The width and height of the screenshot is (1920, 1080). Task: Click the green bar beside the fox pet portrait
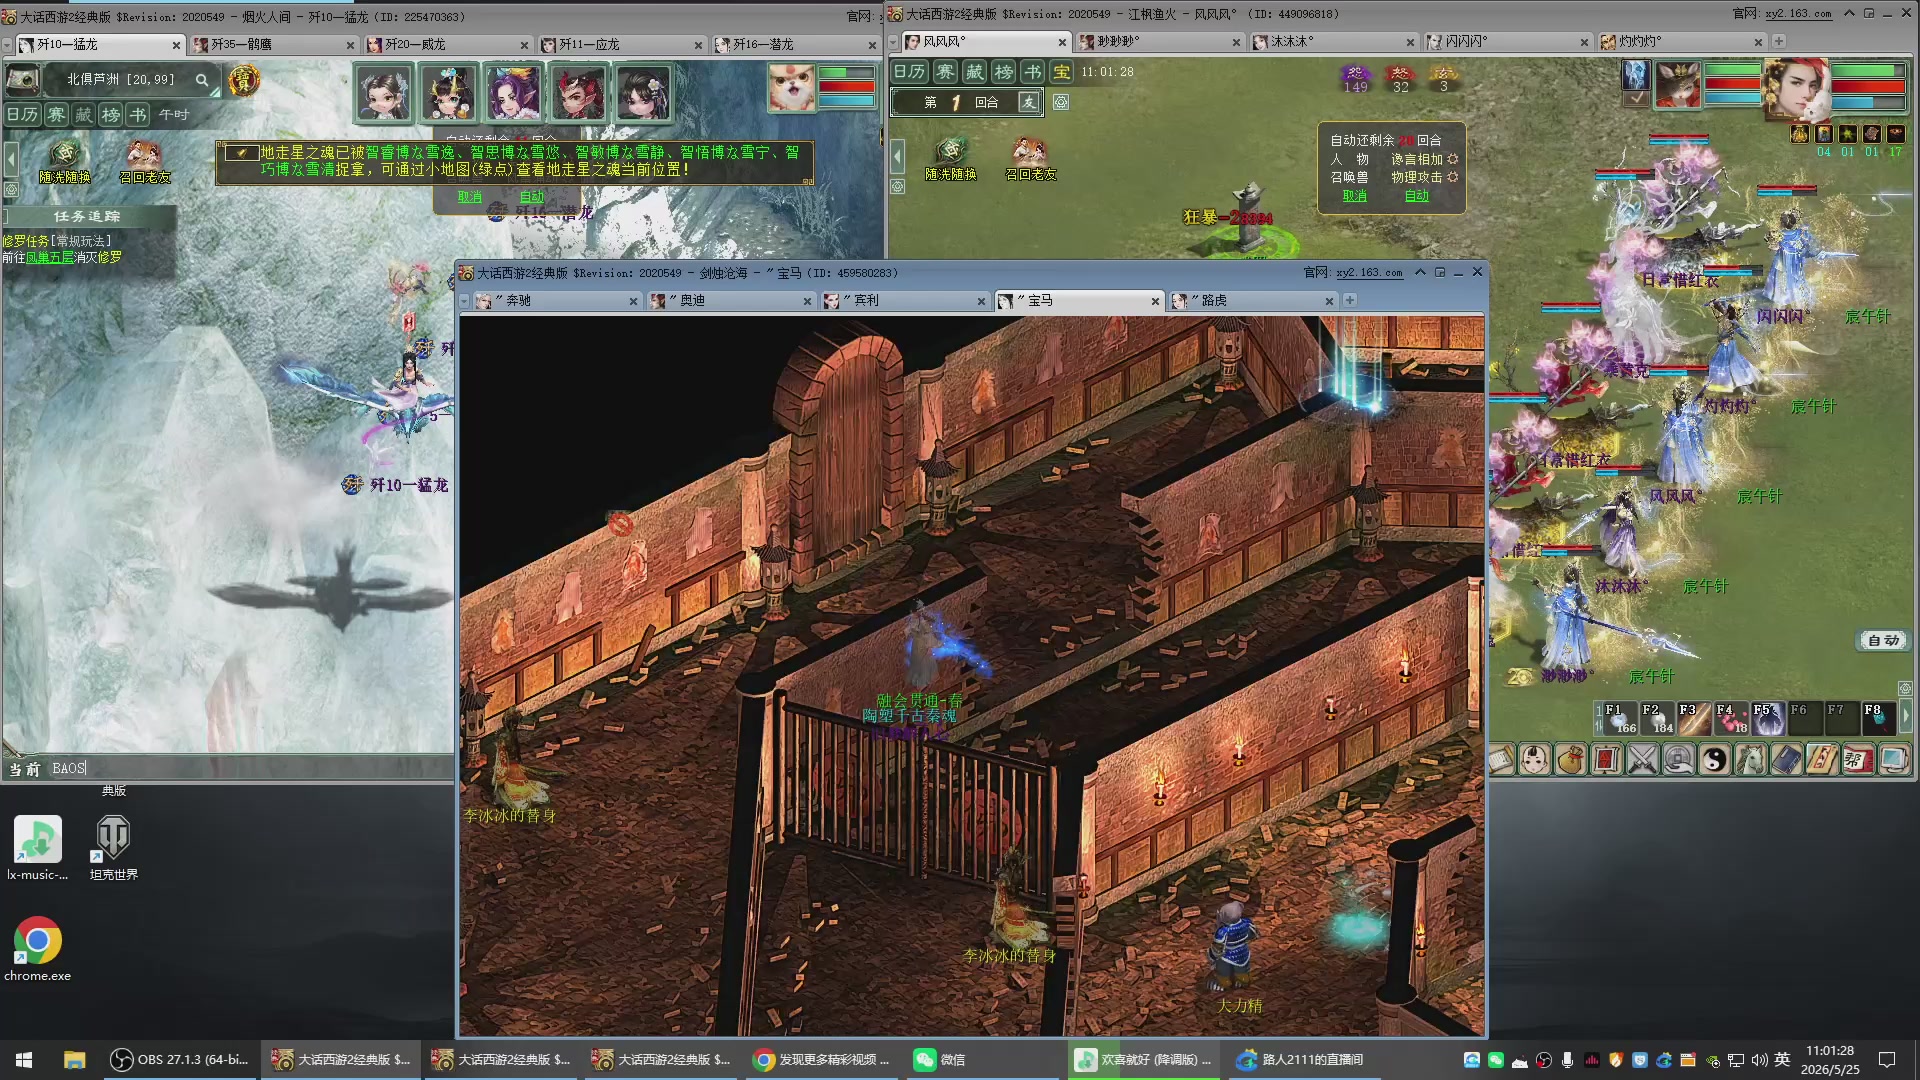847,73
